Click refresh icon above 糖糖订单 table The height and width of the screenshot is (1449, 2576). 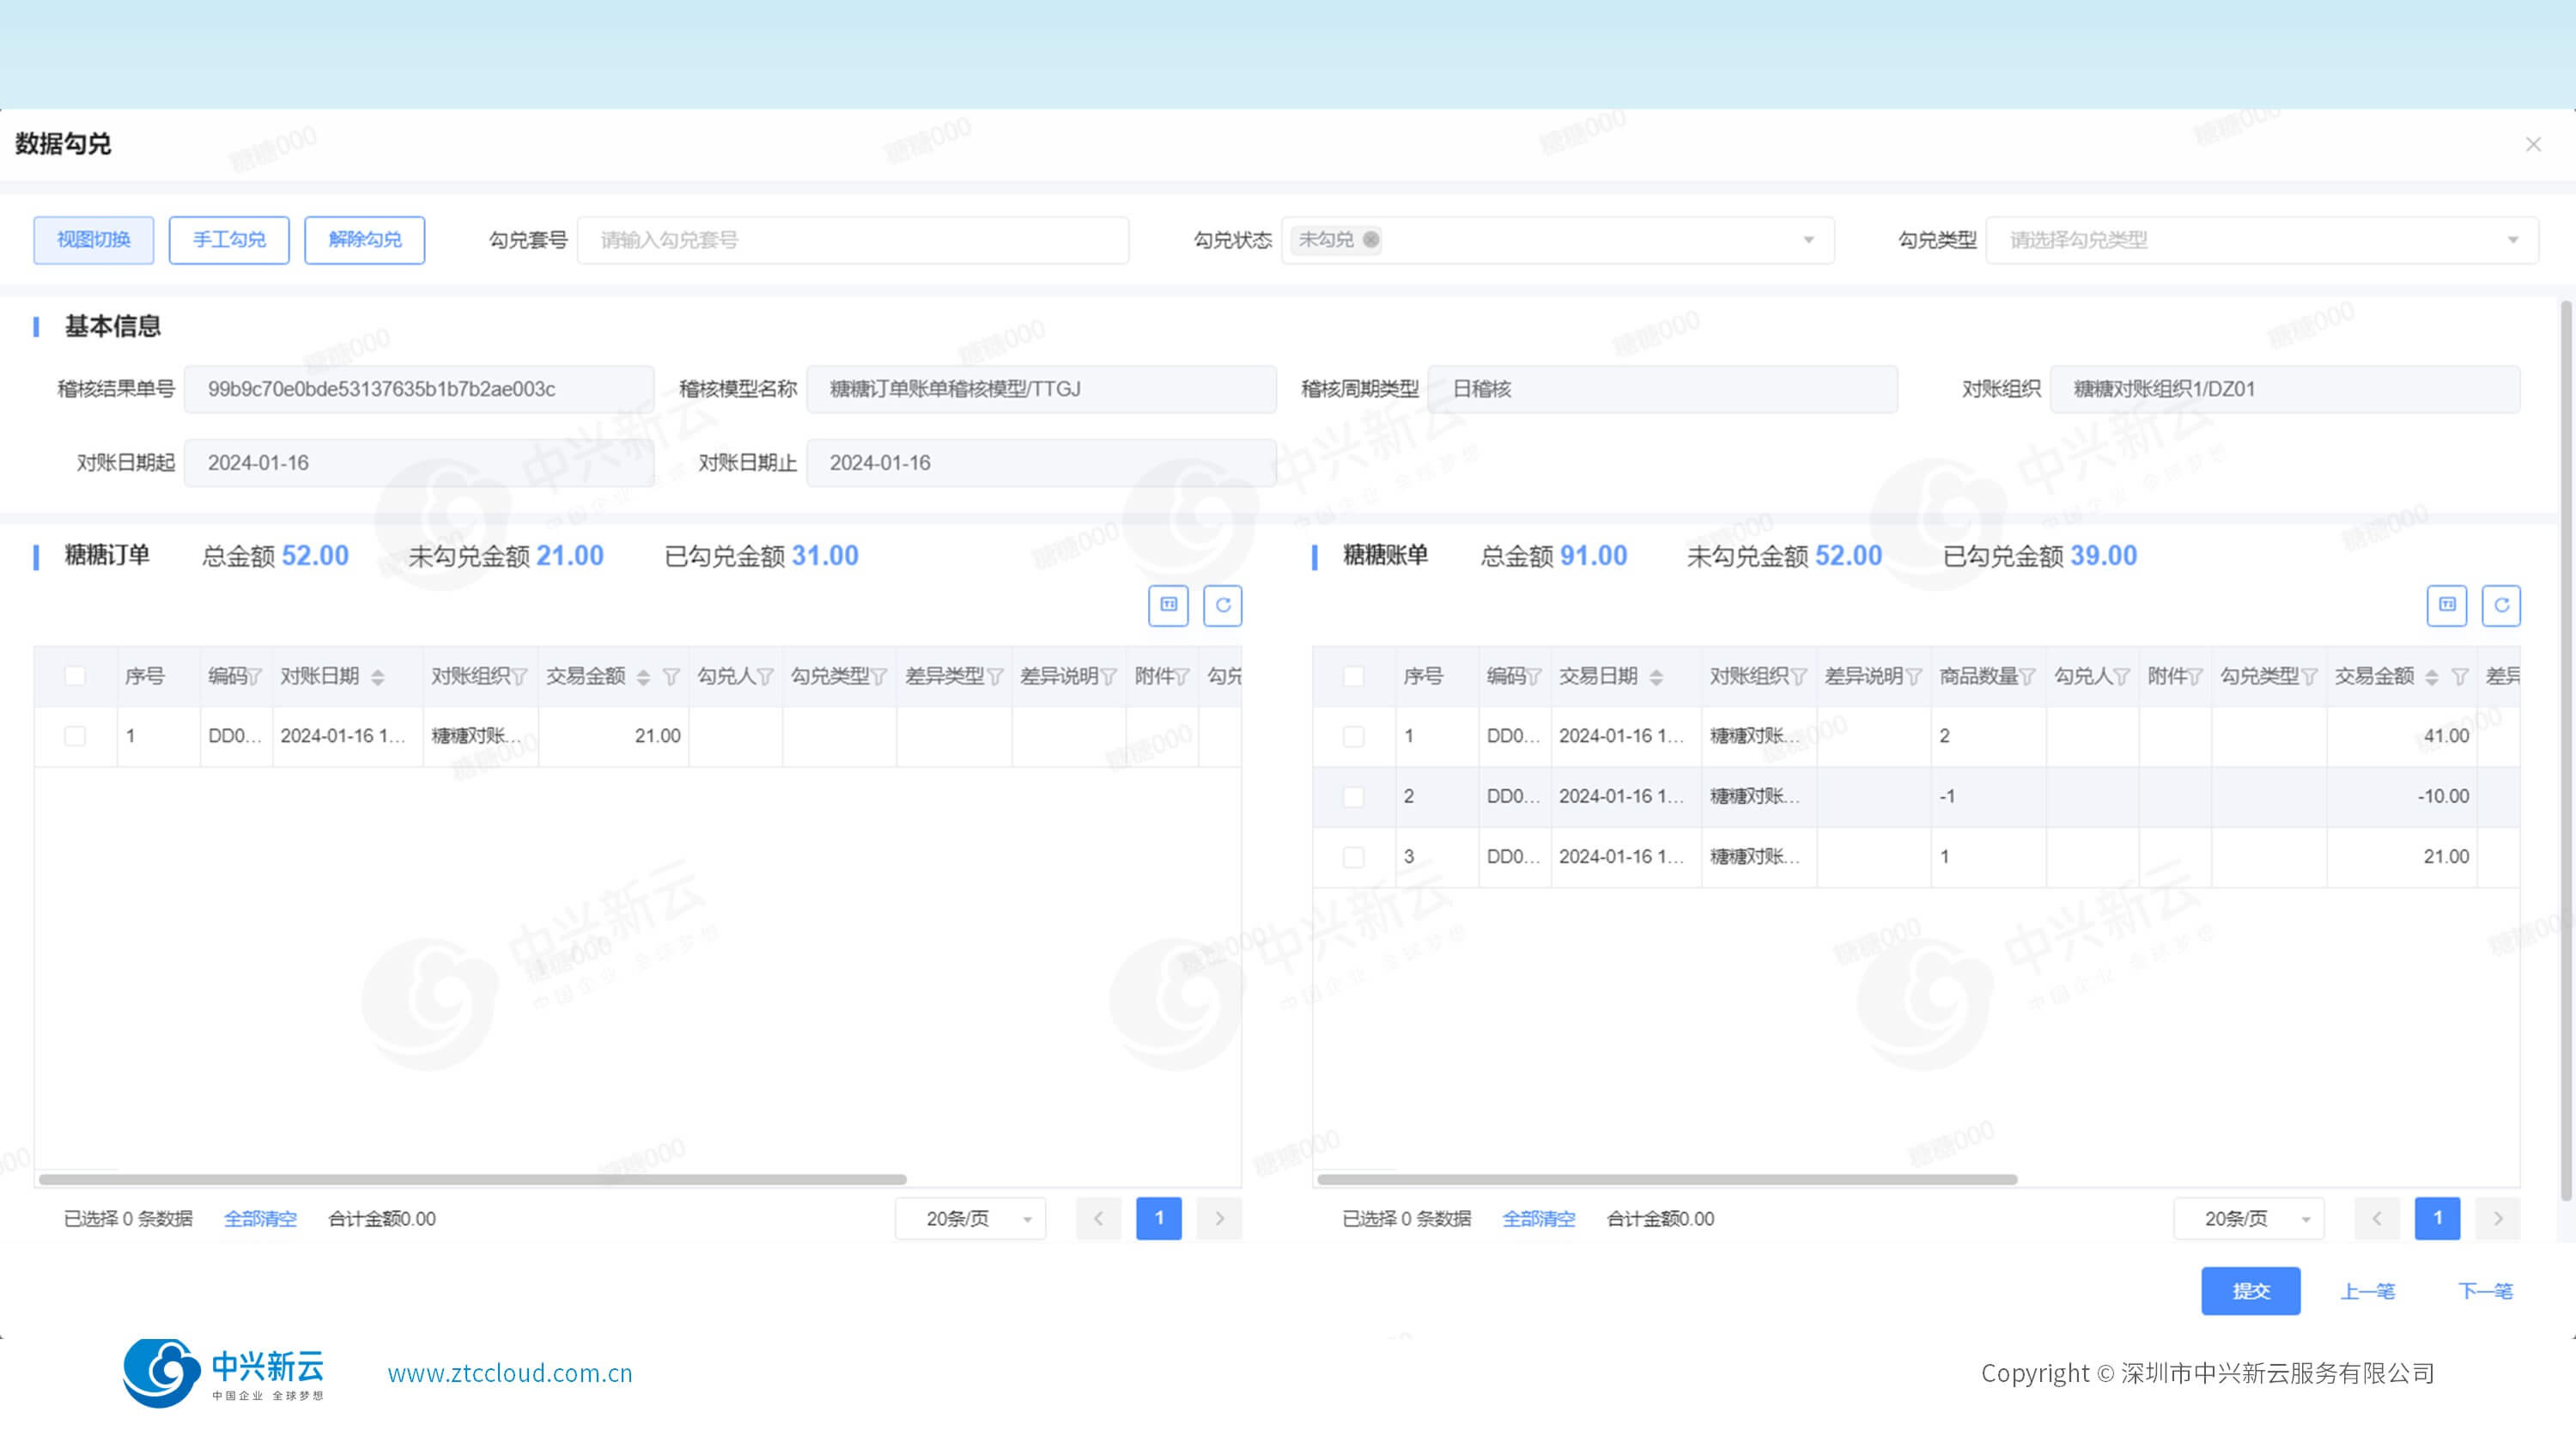[1222, 605]
